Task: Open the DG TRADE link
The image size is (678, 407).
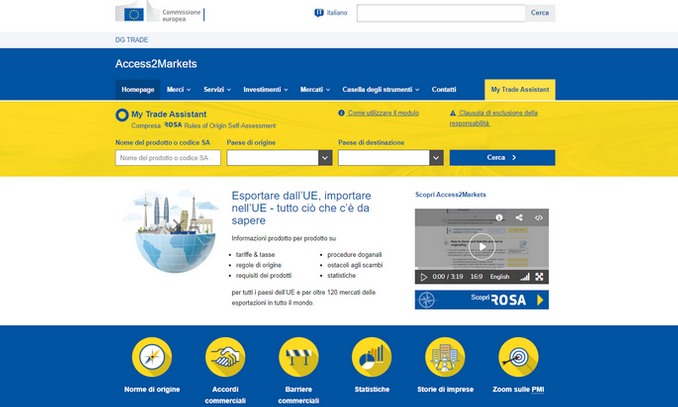Action: point(131,40)
